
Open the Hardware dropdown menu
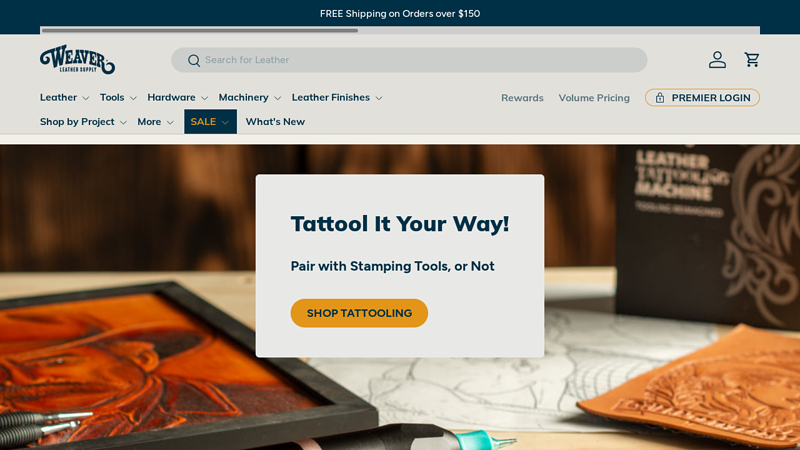[x=178, y=97]
